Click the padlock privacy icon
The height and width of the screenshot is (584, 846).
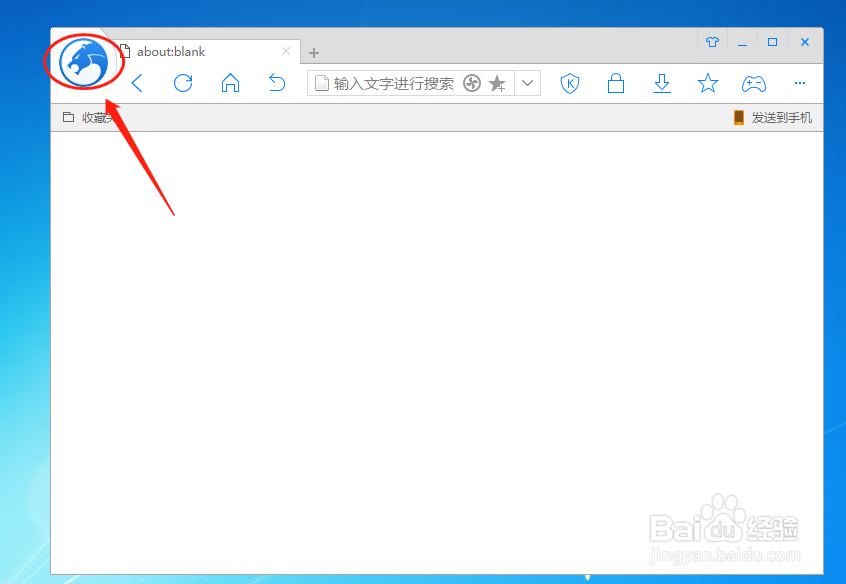click(x=616, y=83)
